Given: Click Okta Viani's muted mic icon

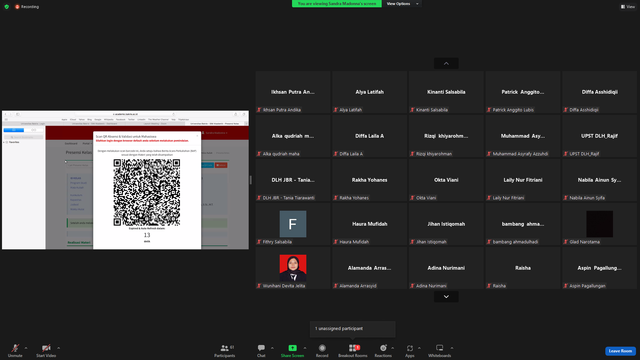Looking at the screenshot, I should 412,198.
